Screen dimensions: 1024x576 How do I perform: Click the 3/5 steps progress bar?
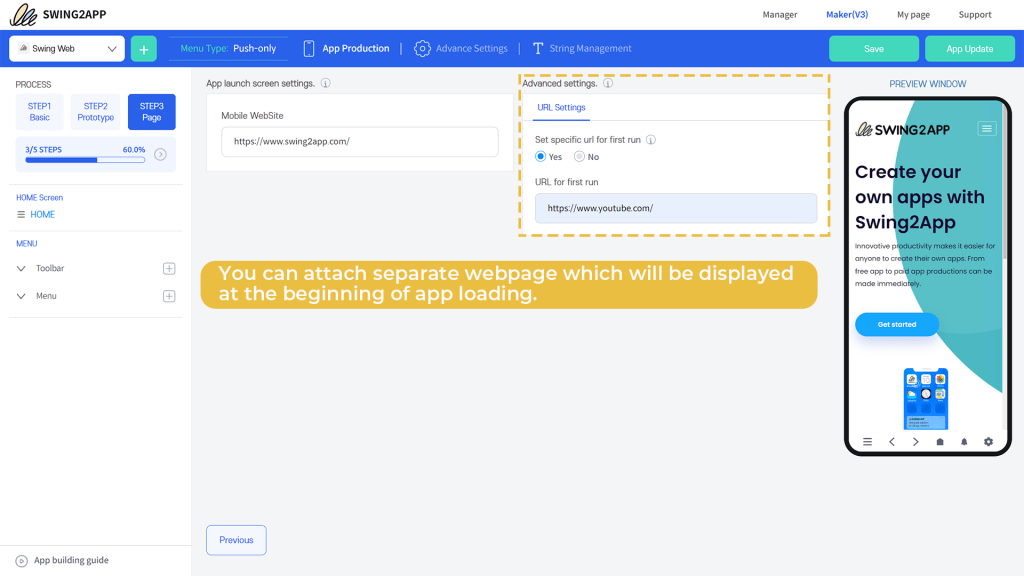click(85, 160)
